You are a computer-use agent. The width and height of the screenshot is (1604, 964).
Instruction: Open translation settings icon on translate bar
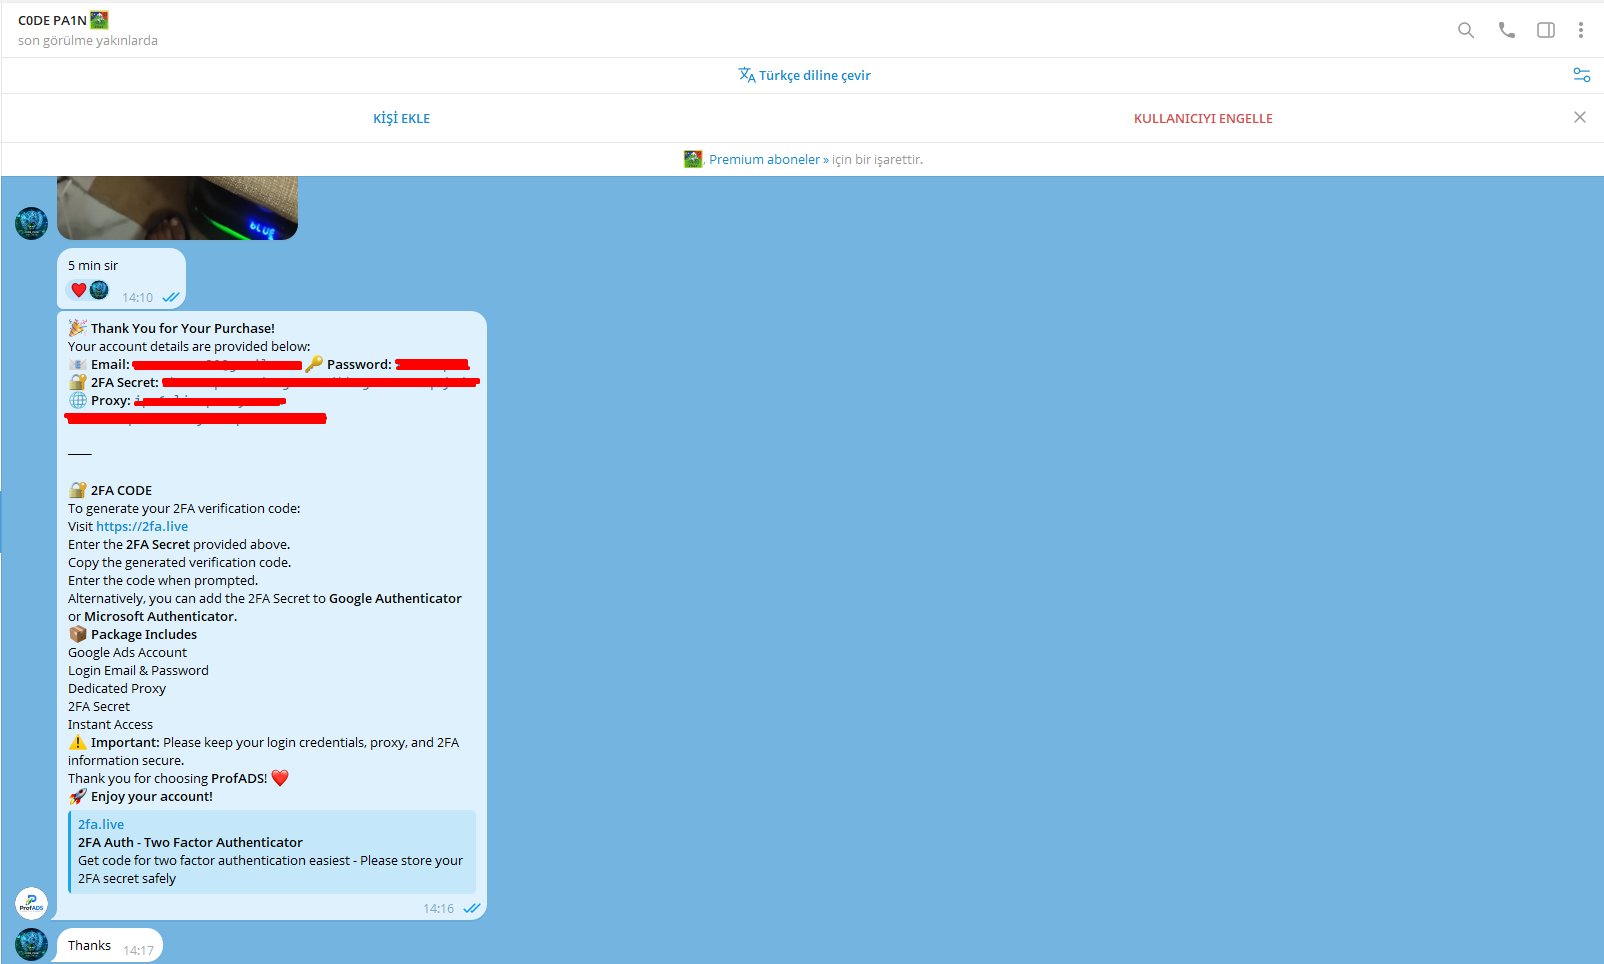tap(1582, 75)
